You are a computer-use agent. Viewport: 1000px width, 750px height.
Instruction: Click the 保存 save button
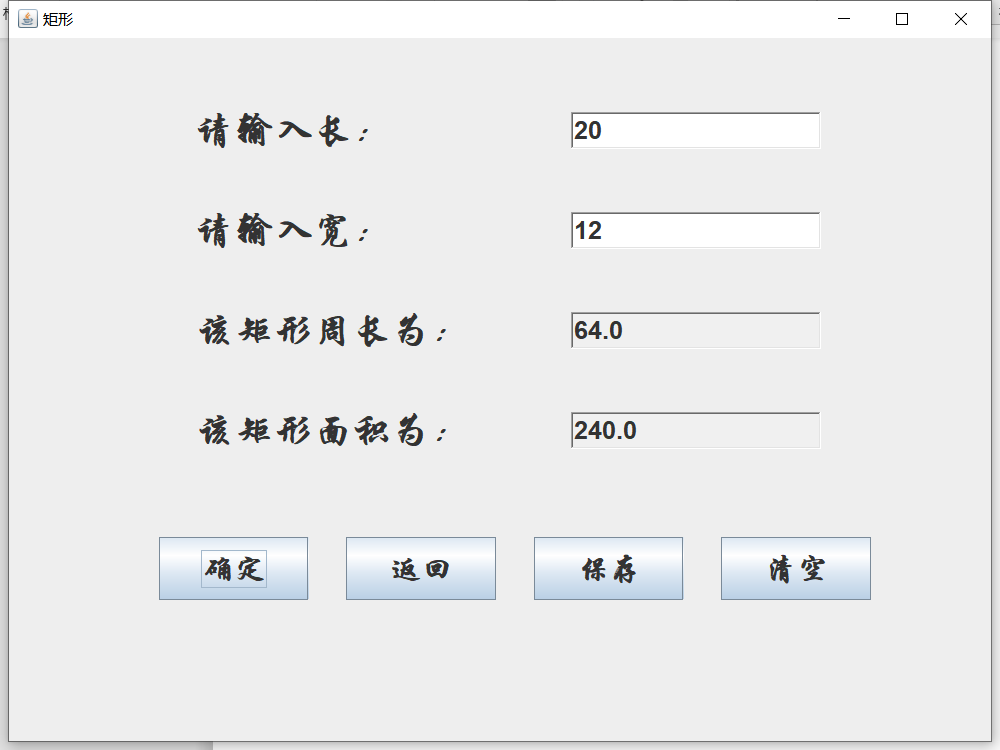tap(608, 568)
